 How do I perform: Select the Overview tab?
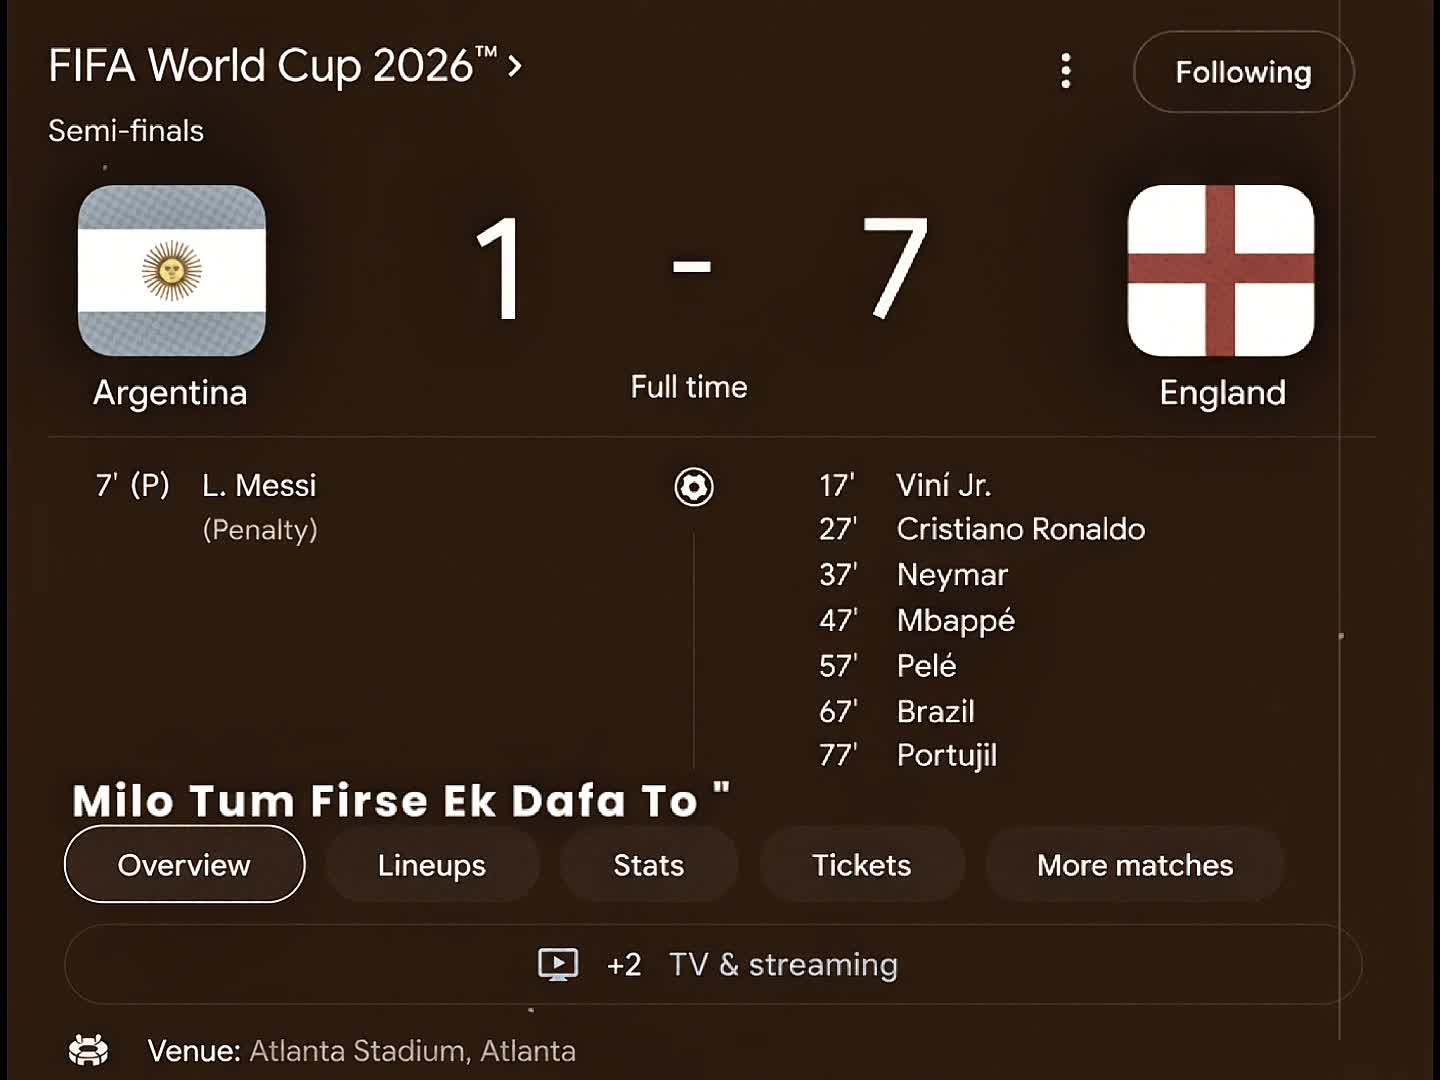click(184, 864)
